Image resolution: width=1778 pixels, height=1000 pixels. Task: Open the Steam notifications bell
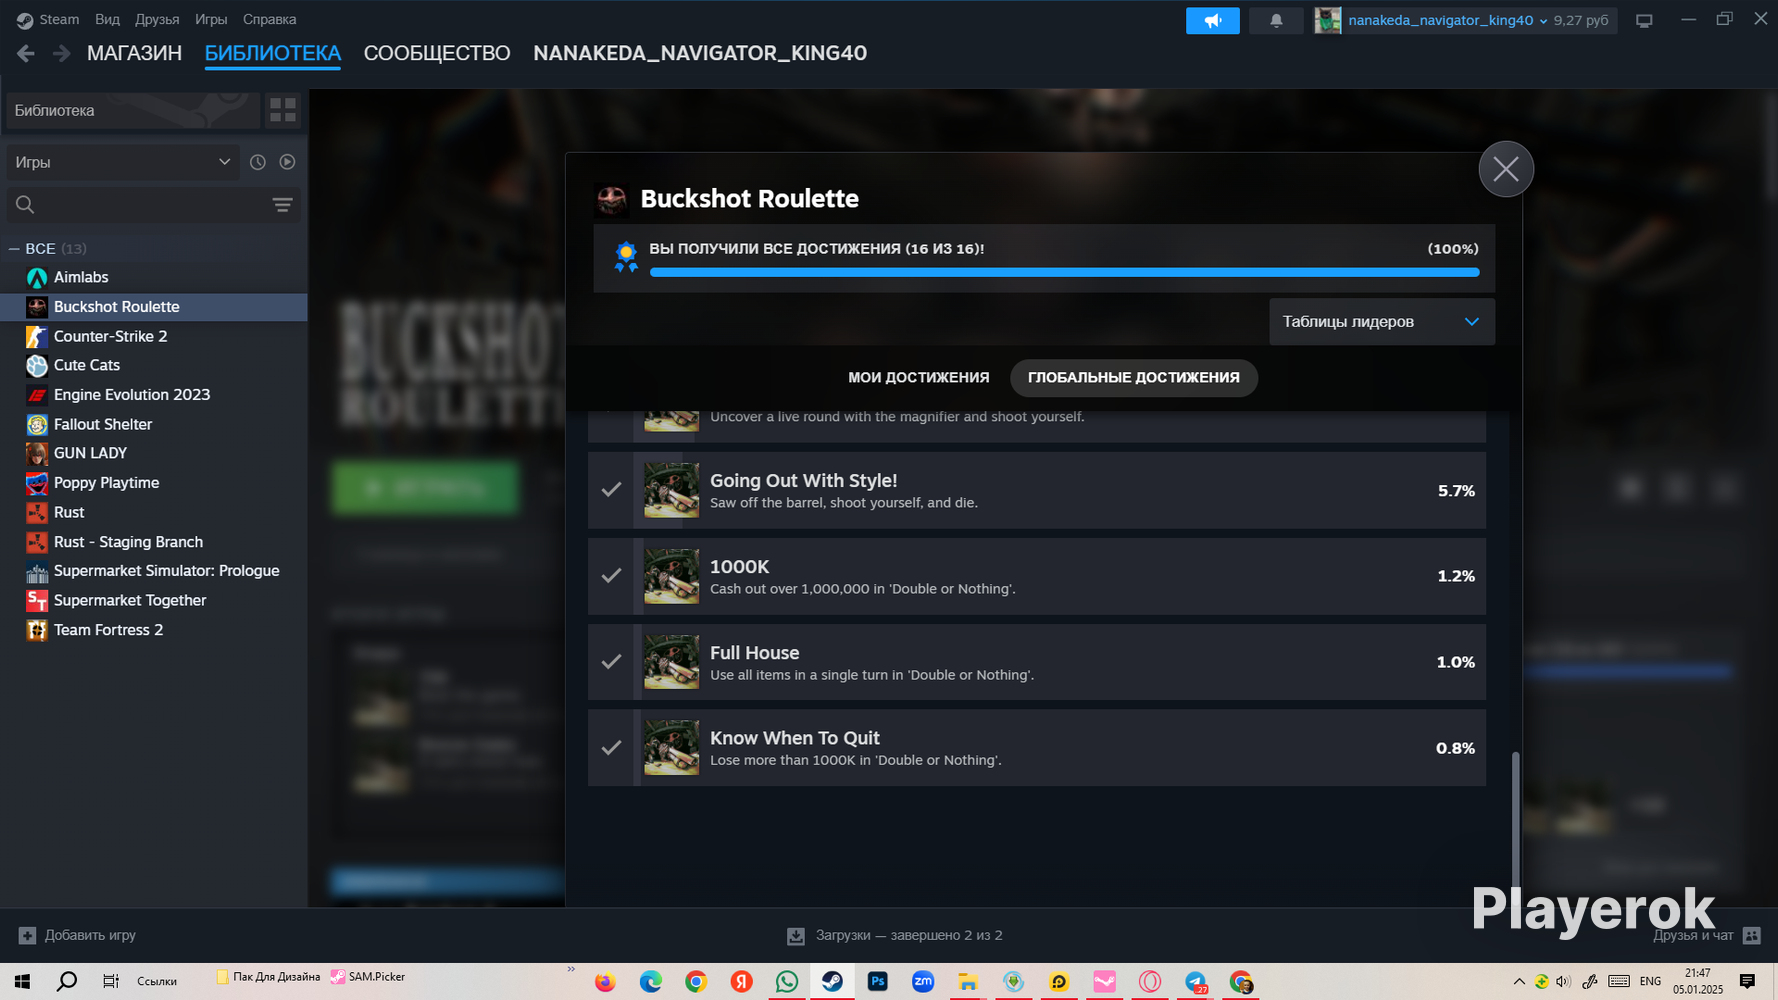point(1276,20)
